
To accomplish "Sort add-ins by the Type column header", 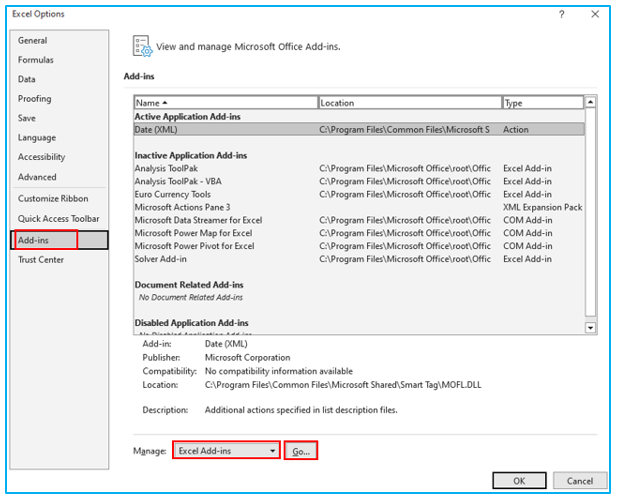I will pos(543,103).
